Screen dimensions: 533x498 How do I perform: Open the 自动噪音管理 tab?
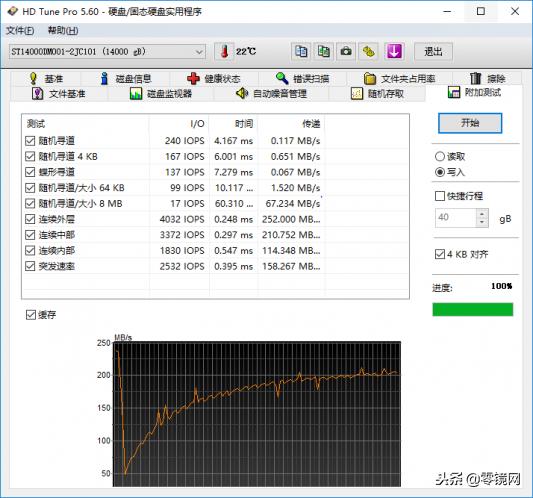click(271, 93)
